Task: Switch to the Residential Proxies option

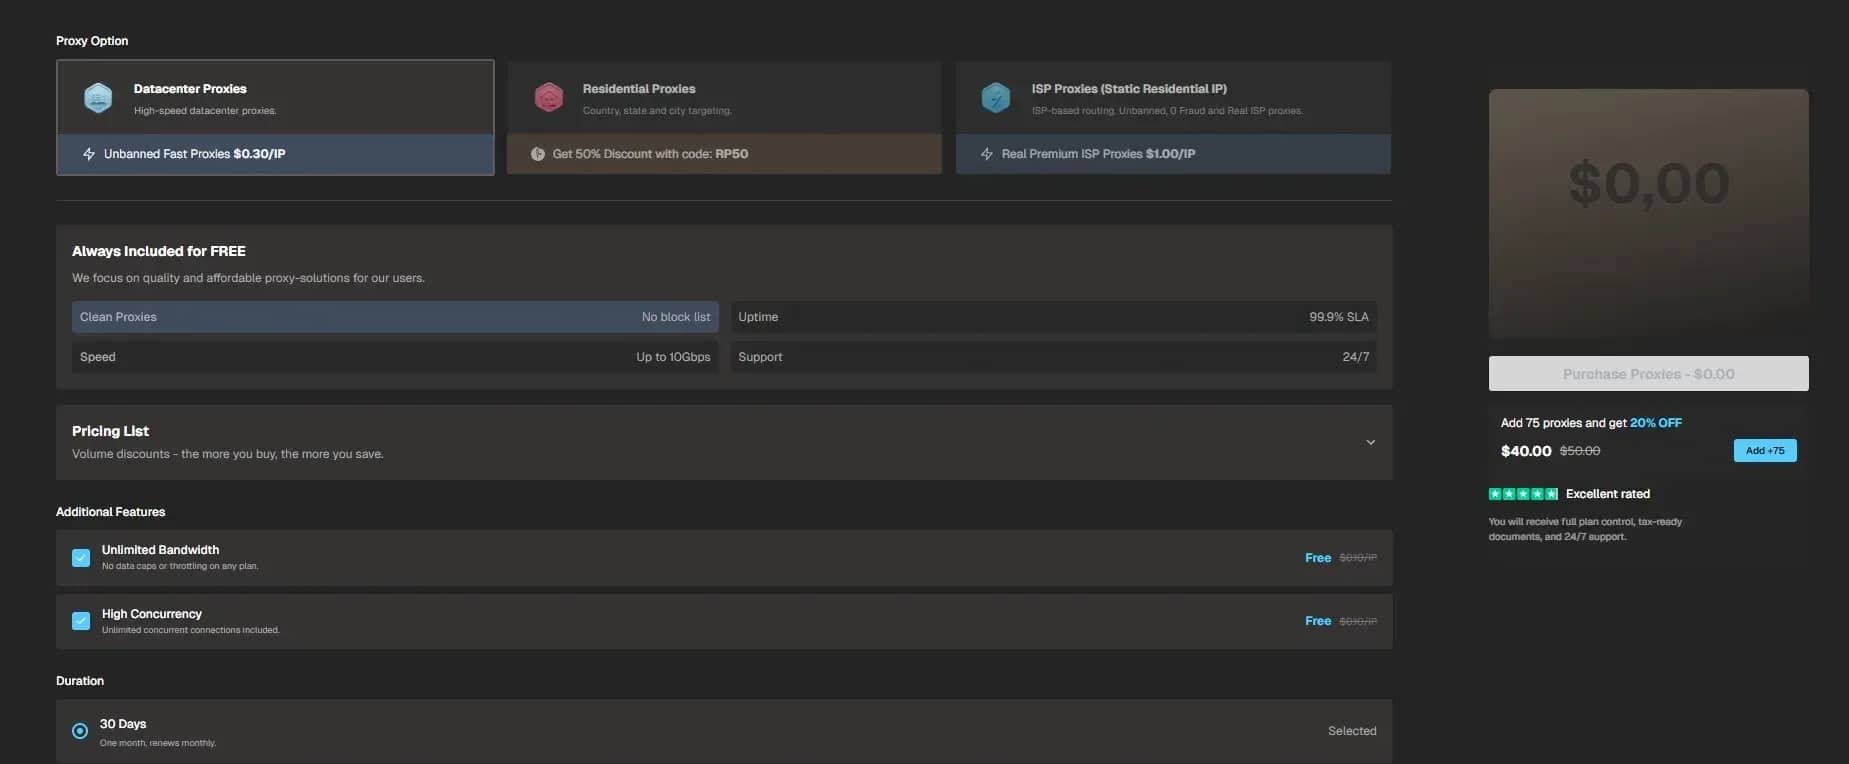Action: (724, 117)
